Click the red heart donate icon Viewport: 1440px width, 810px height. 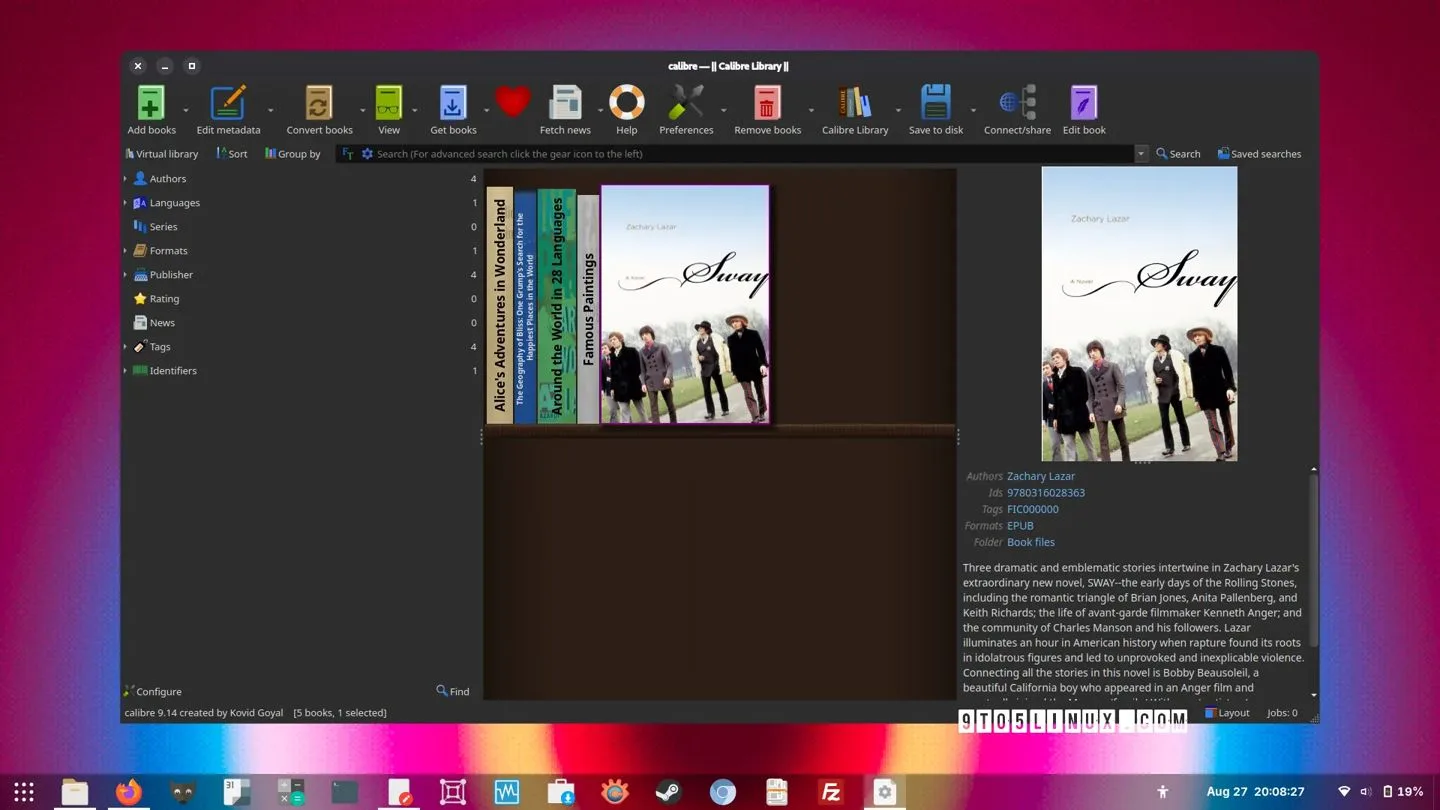pyautogui.click(x=513, y=102)
